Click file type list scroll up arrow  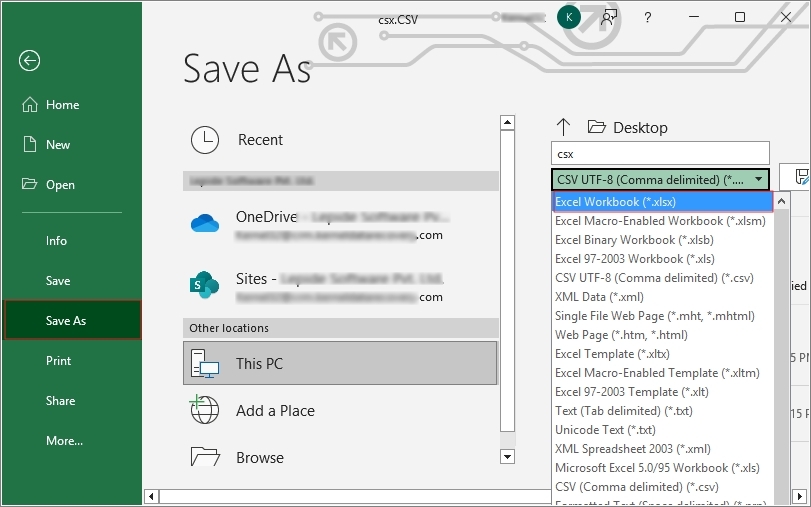point(782,201)
